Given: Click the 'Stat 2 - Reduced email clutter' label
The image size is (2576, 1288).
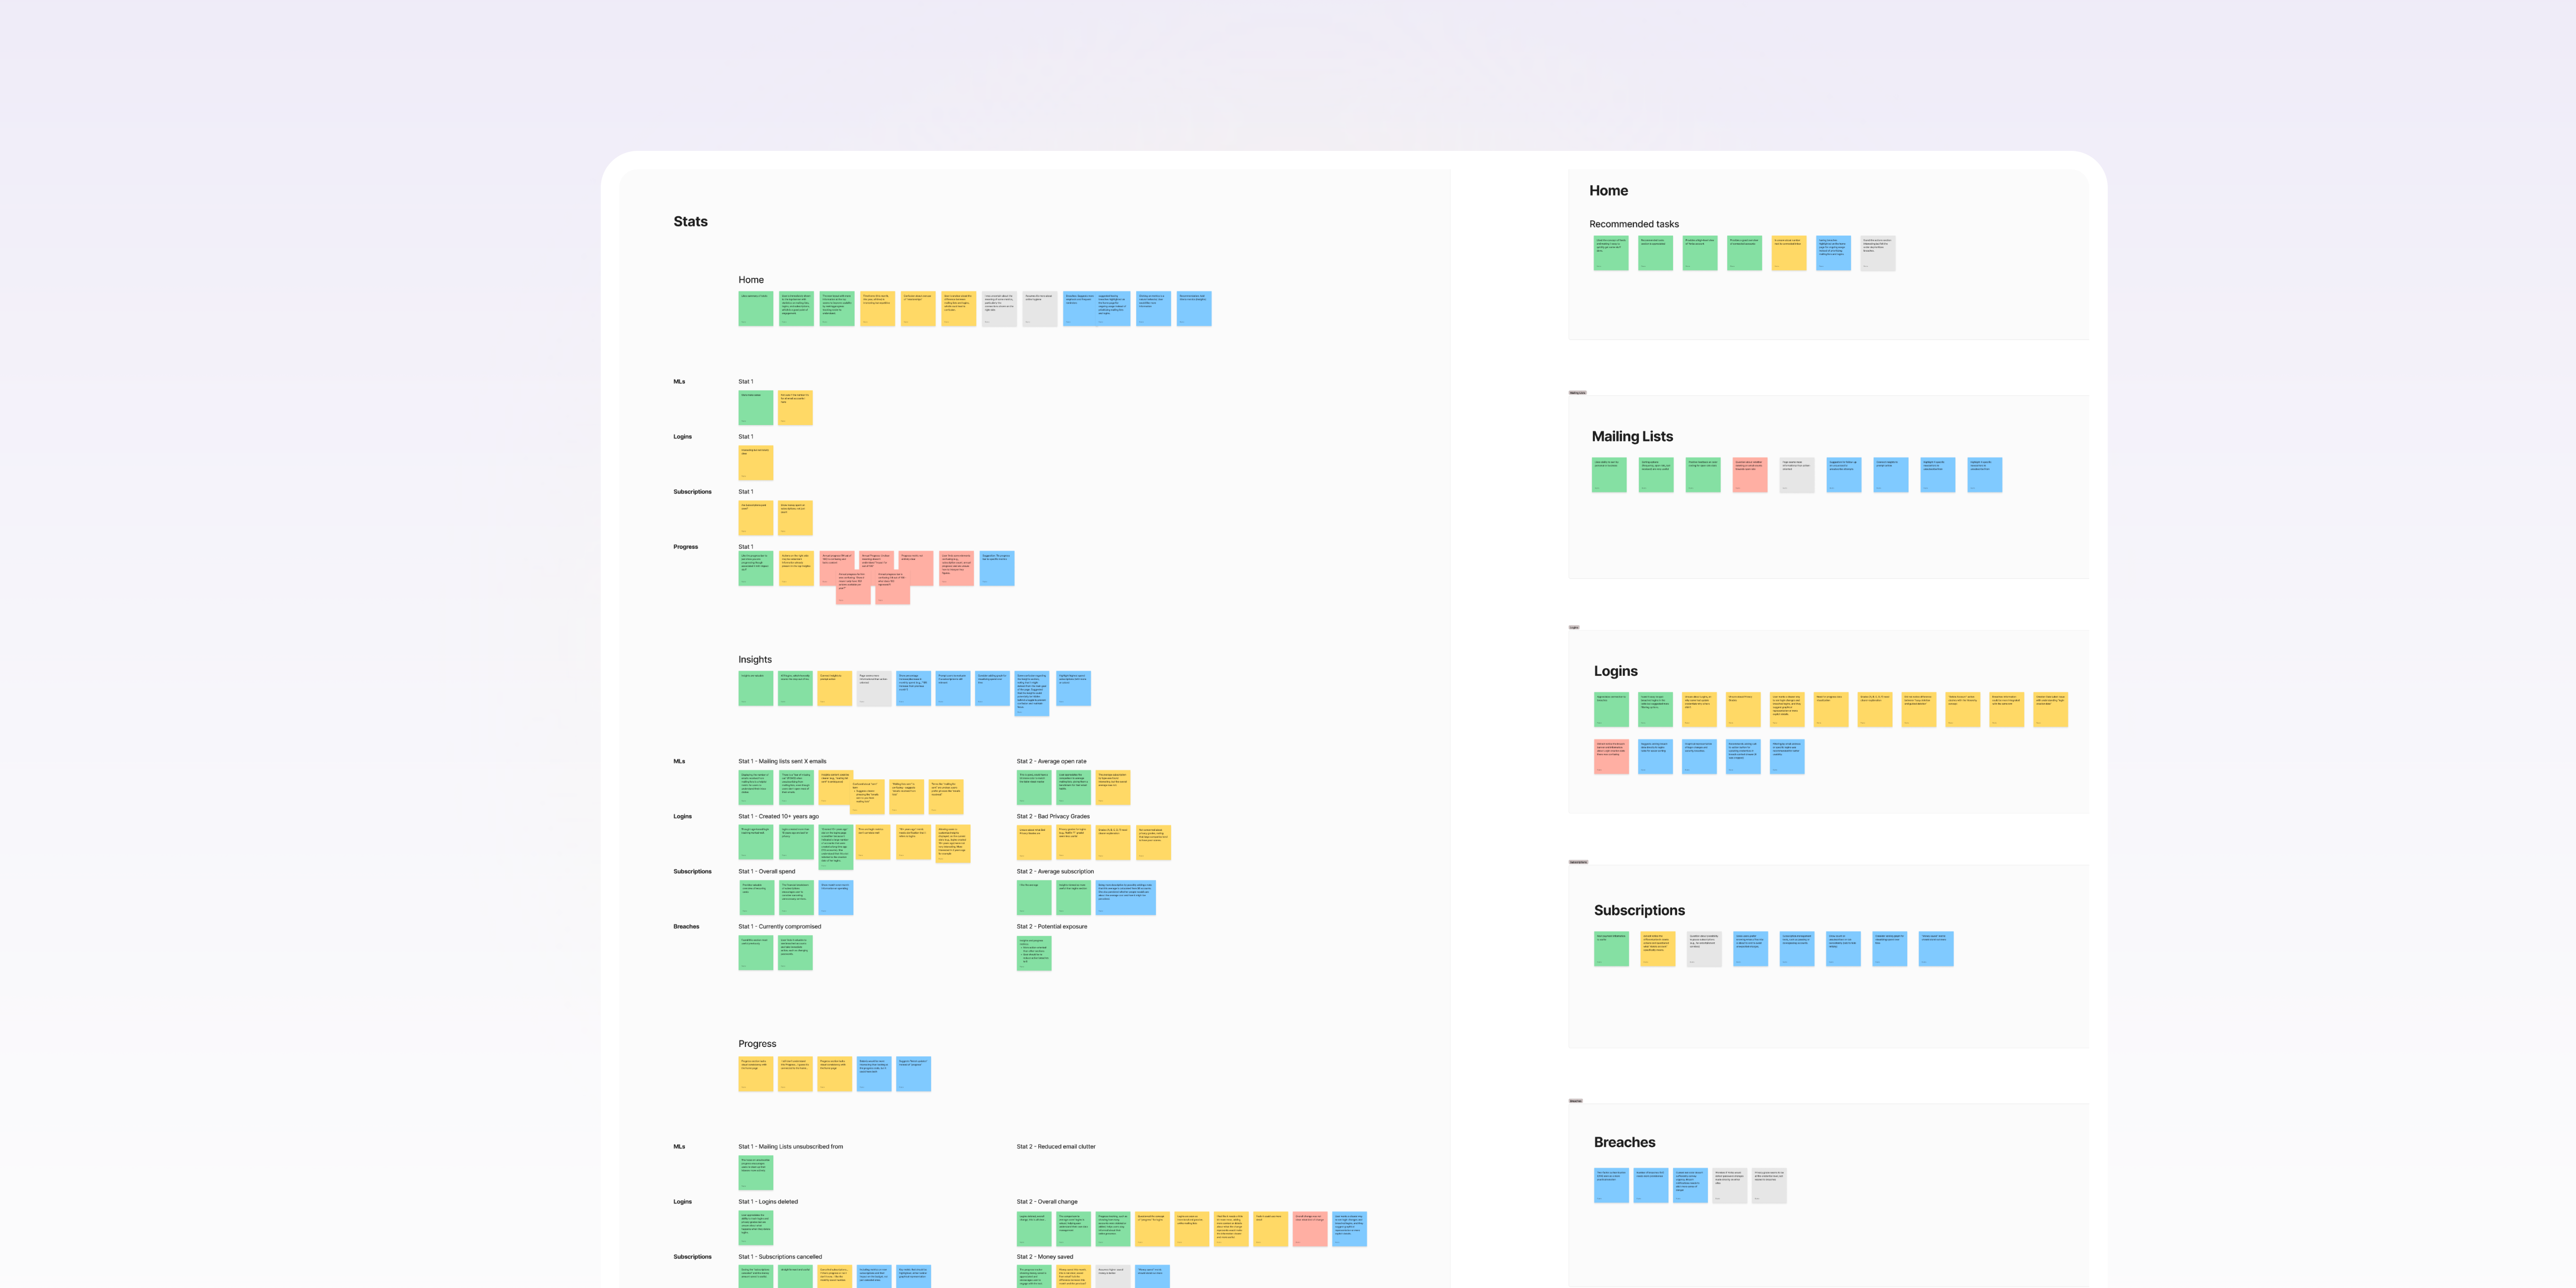Looking at the screenshot, I should tap(1056, 1147).
